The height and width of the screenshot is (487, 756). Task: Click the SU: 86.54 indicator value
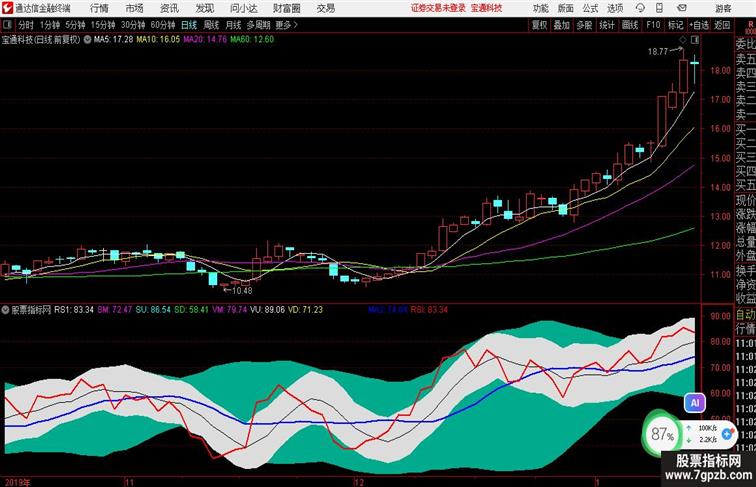click(x=153, y=310)
